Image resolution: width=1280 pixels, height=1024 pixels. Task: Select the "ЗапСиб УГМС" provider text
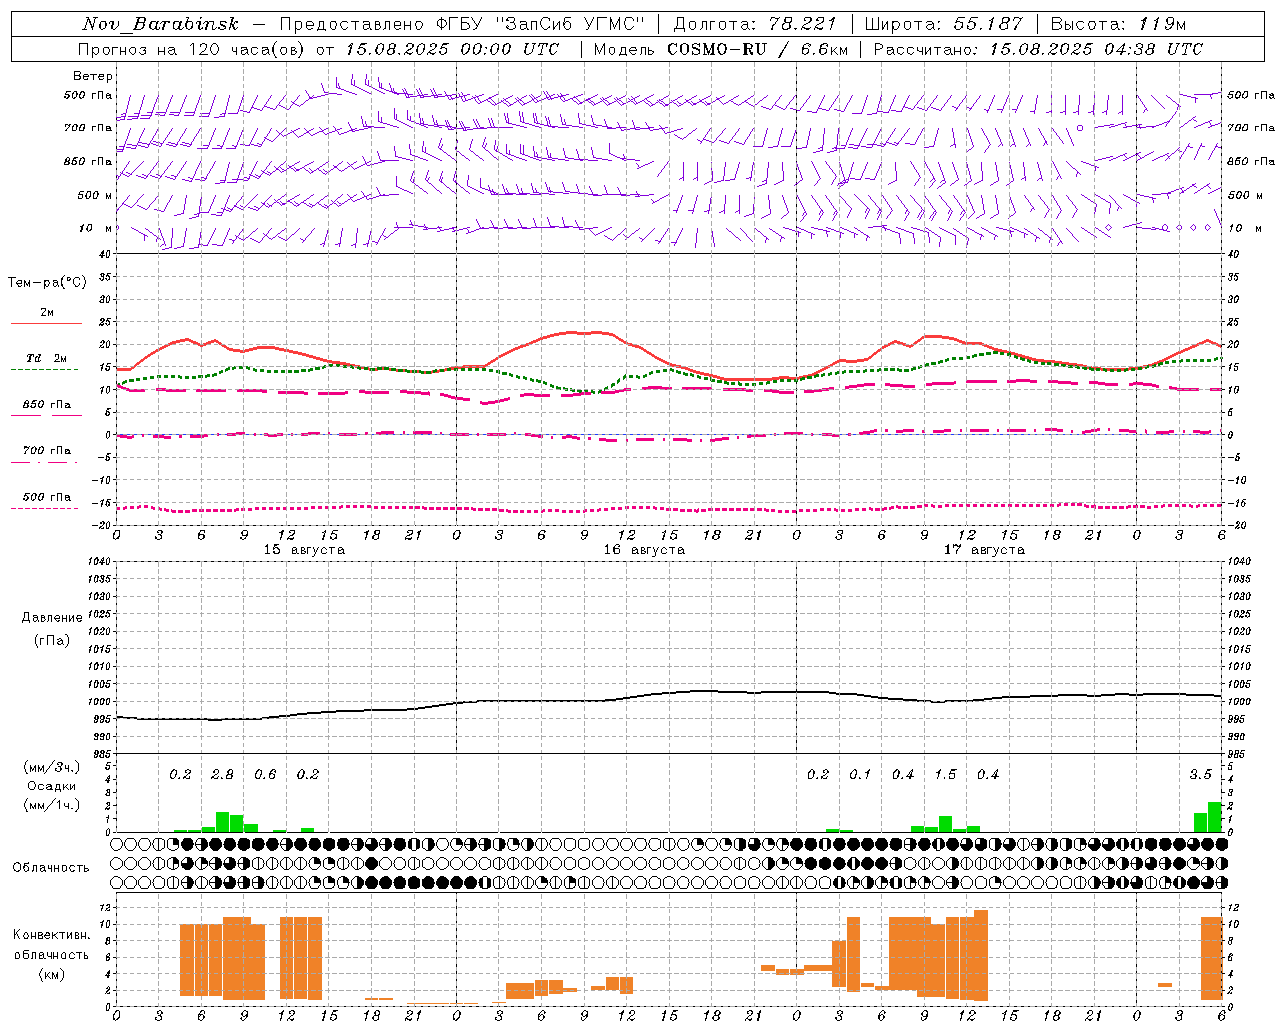pos(571,24)
